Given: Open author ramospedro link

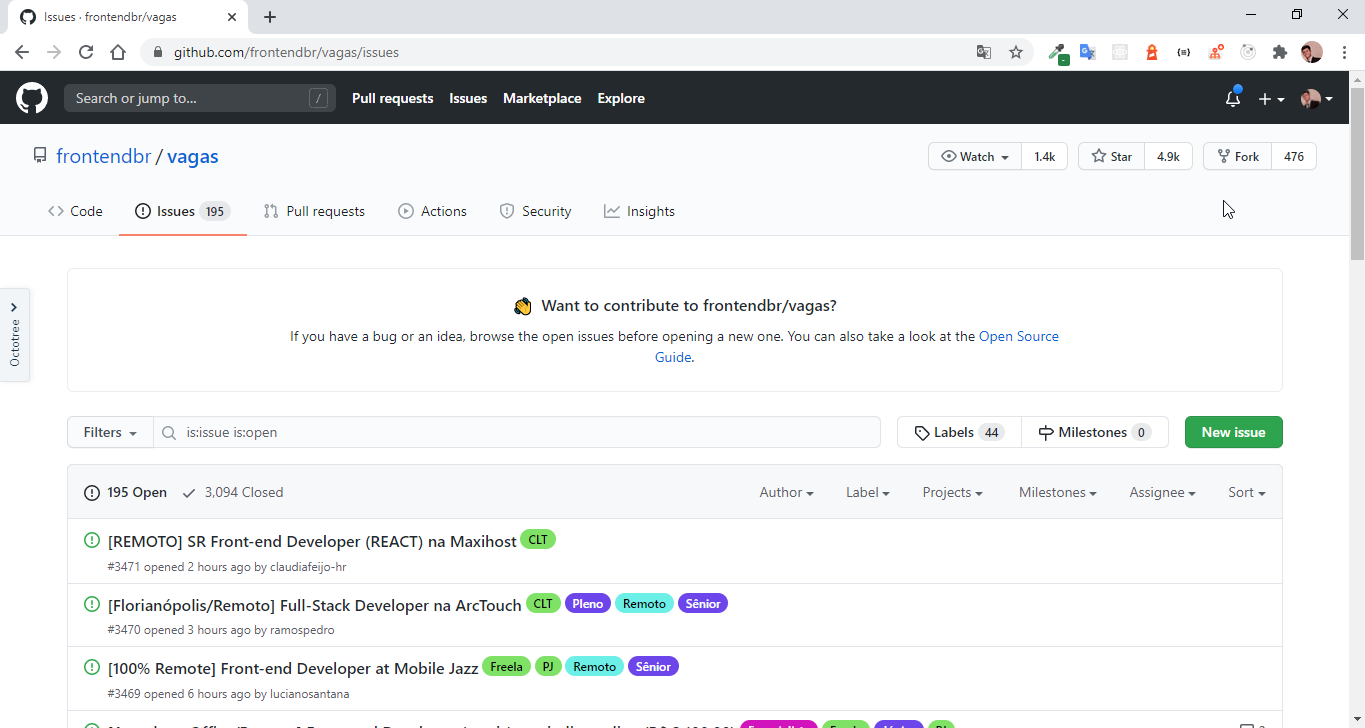Looking at the screenshot, I should (x=302, y=630).
